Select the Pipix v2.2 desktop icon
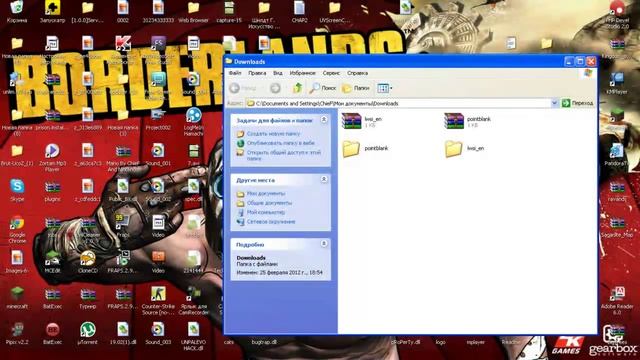Viewport: 640px width, 360px height. pyautogui.click(x=17, y=333)
